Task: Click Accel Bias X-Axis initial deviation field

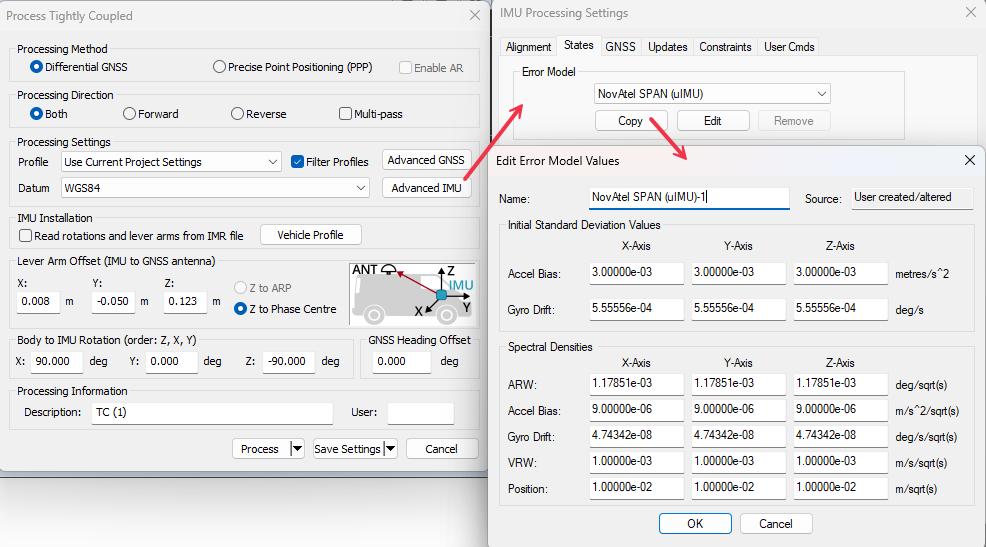Action: [636, 273]
